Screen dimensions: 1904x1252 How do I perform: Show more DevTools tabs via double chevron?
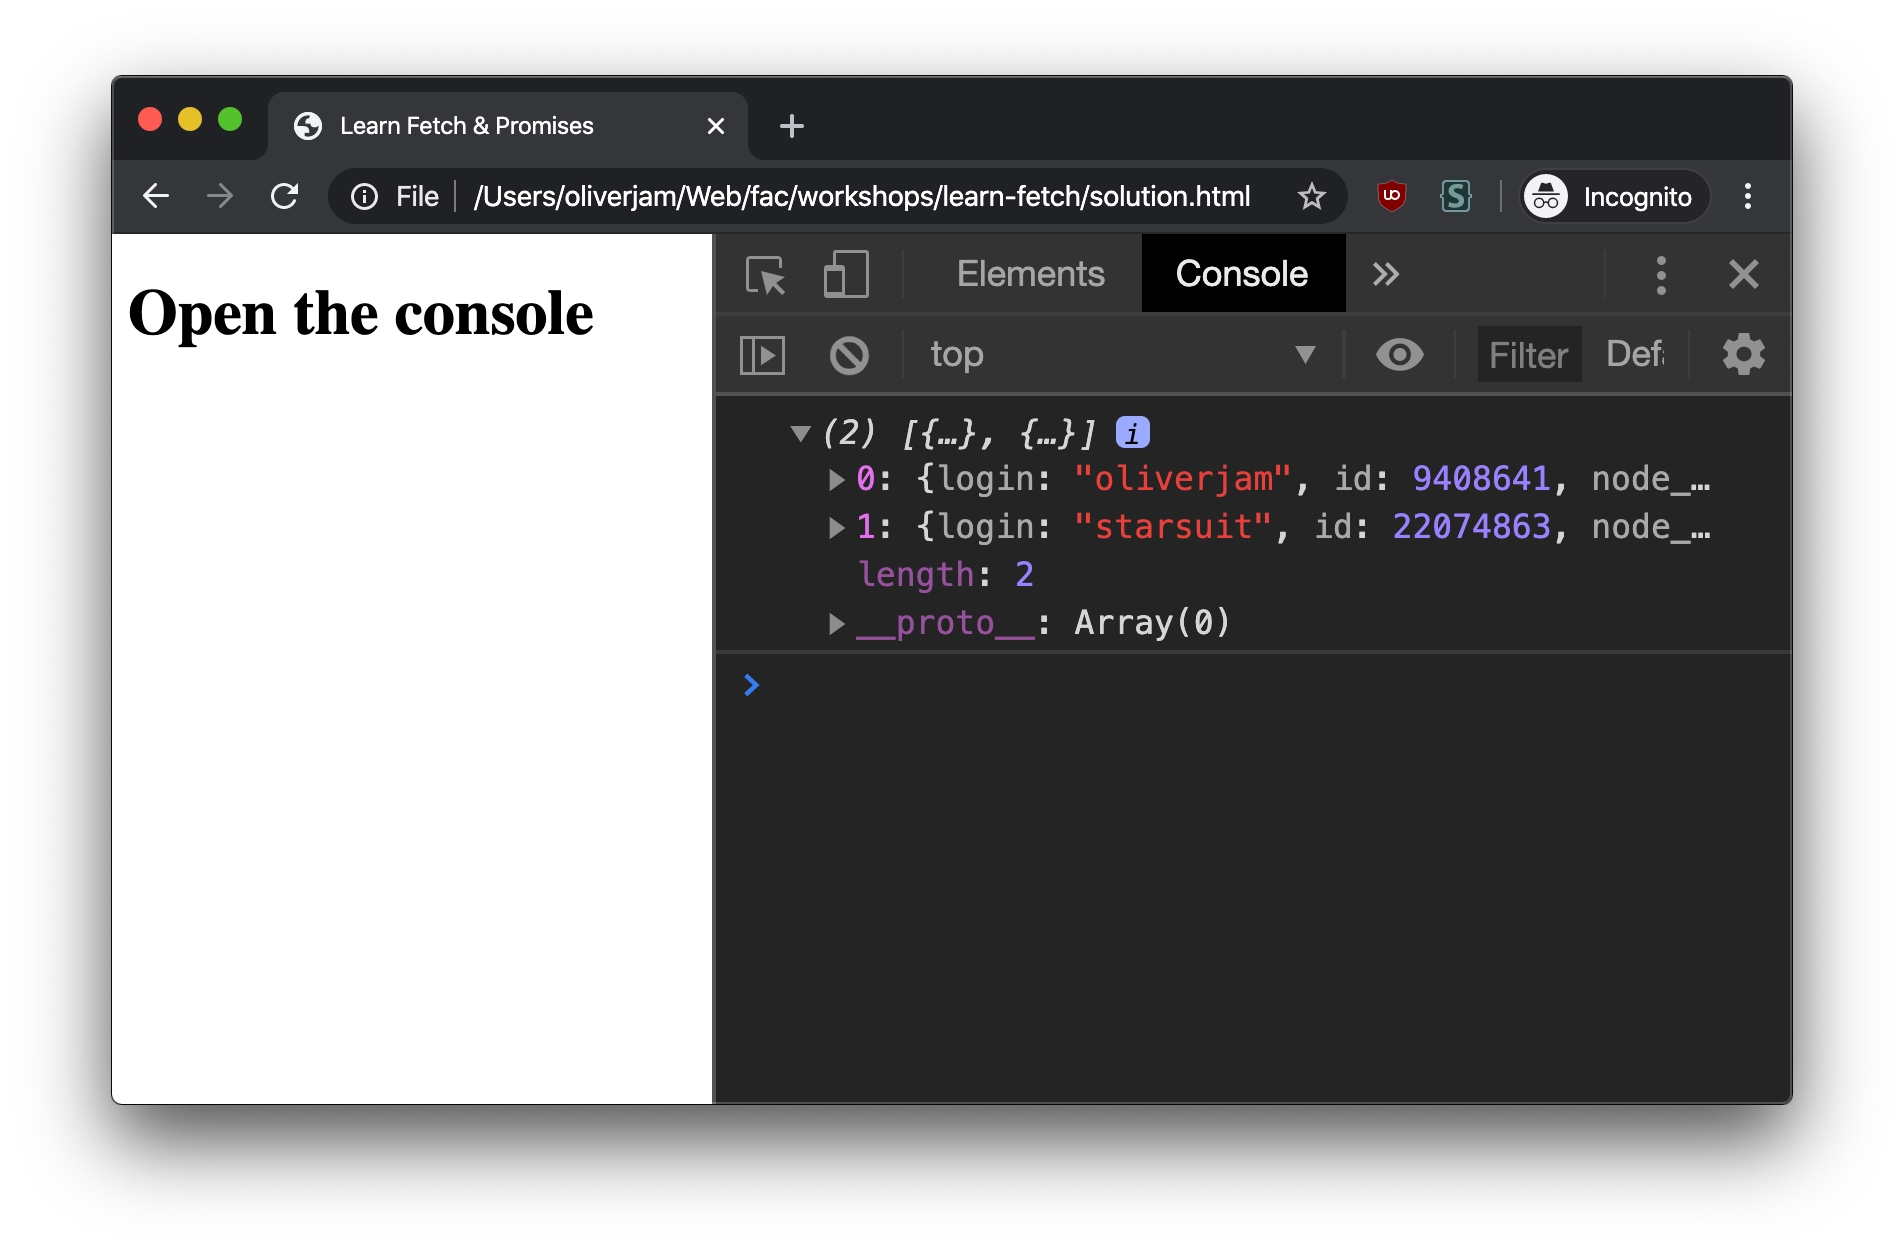coord(1385,275)
